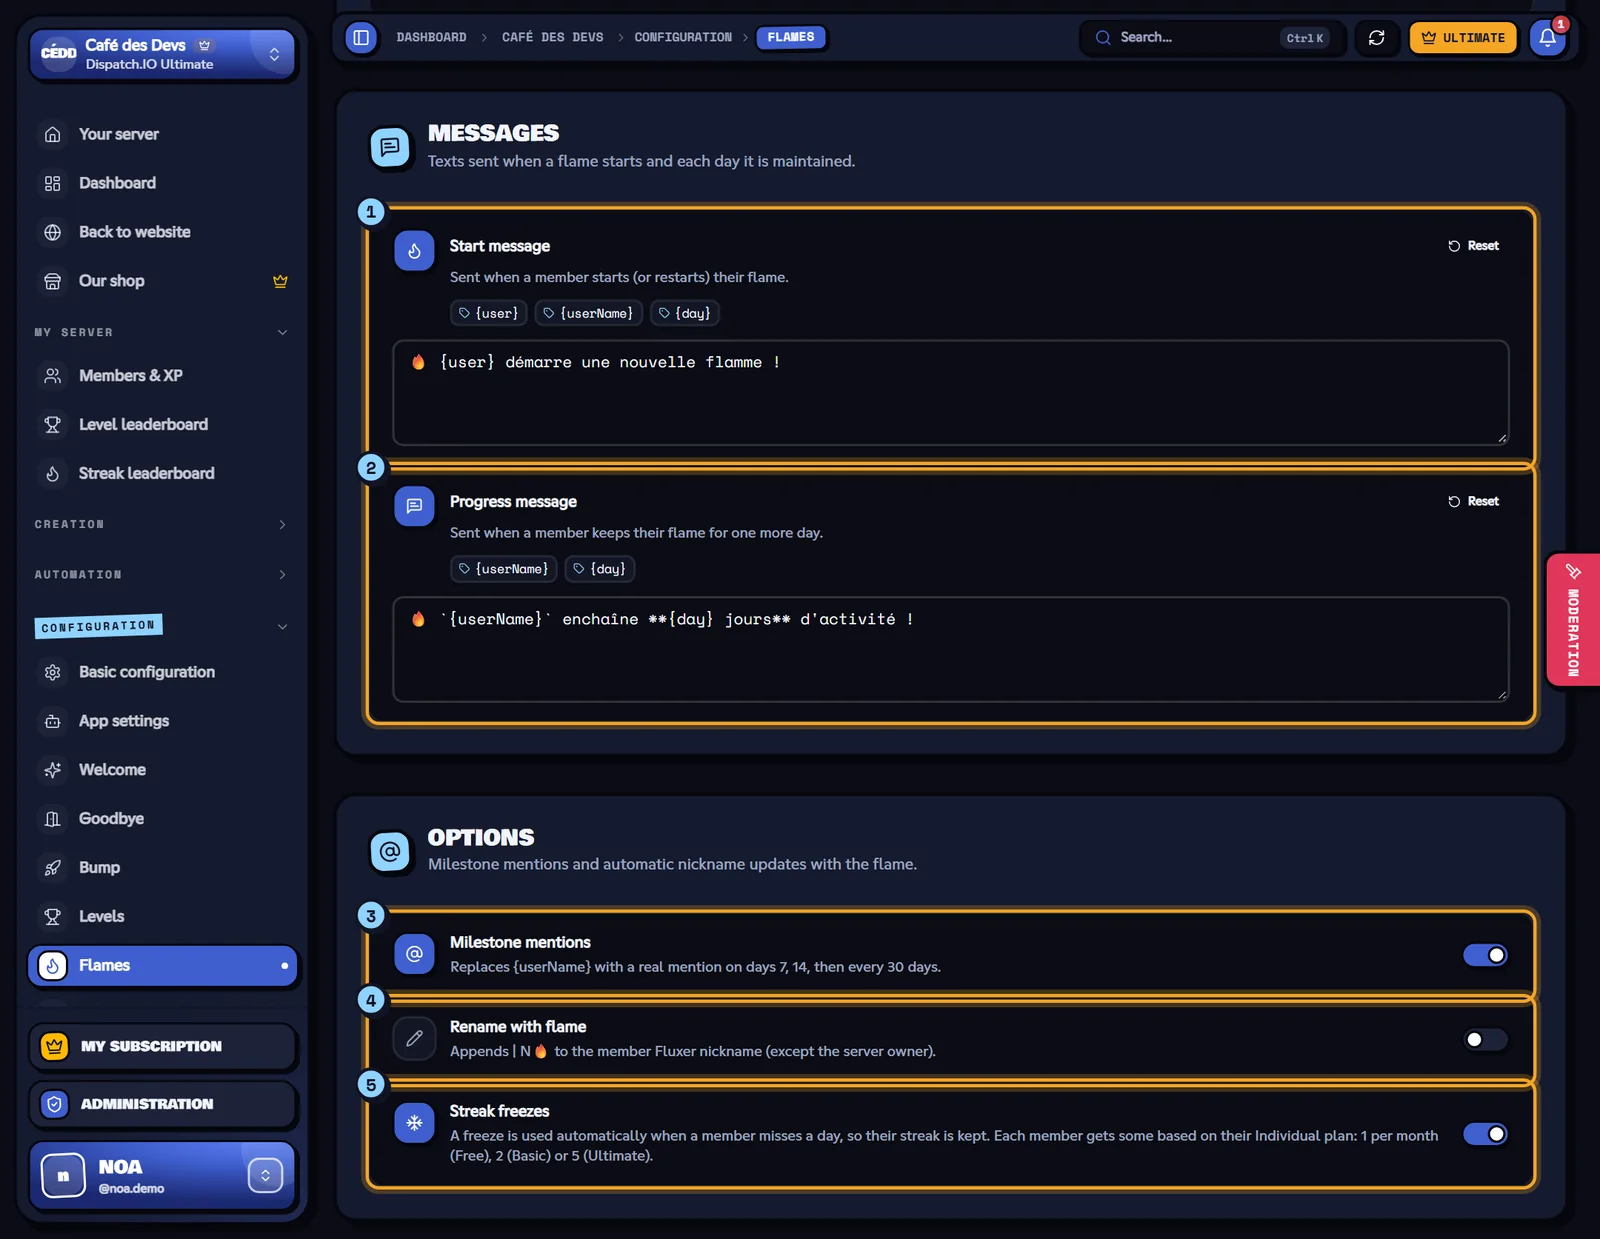Disable the Milestone mentions toggle
This screenshot has height=1239, width=1600.
click(1485, 955)
